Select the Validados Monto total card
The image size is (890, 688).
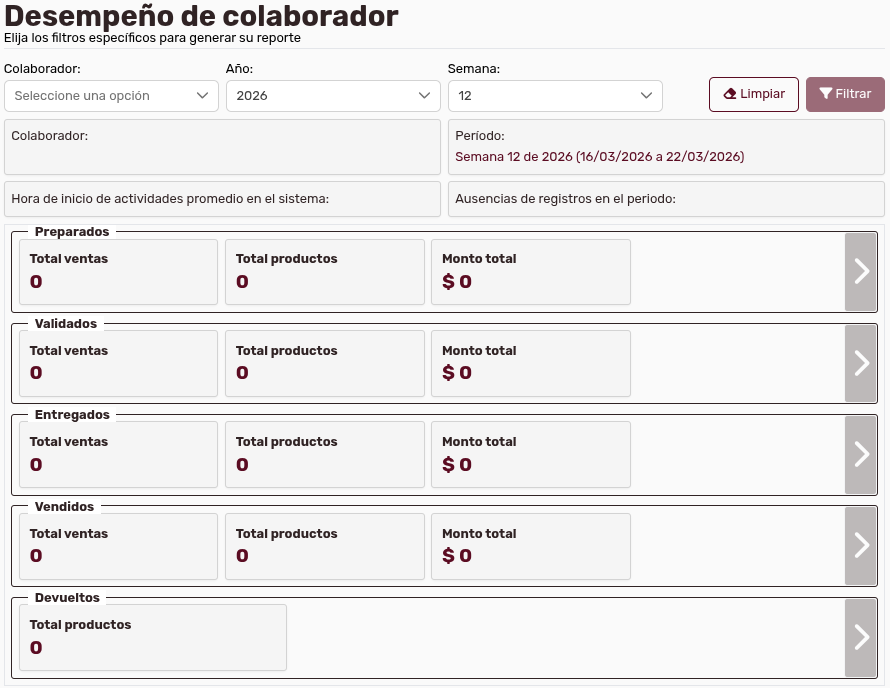tap(530, 363)
